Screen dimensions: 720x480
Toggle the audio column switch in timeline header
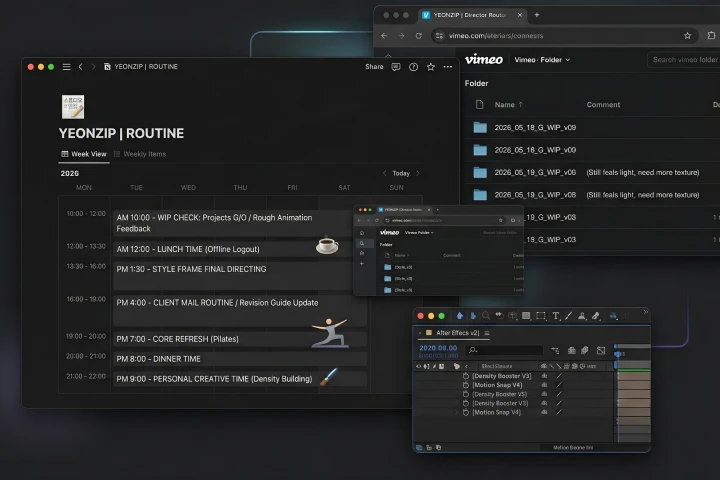click(426, 366)
